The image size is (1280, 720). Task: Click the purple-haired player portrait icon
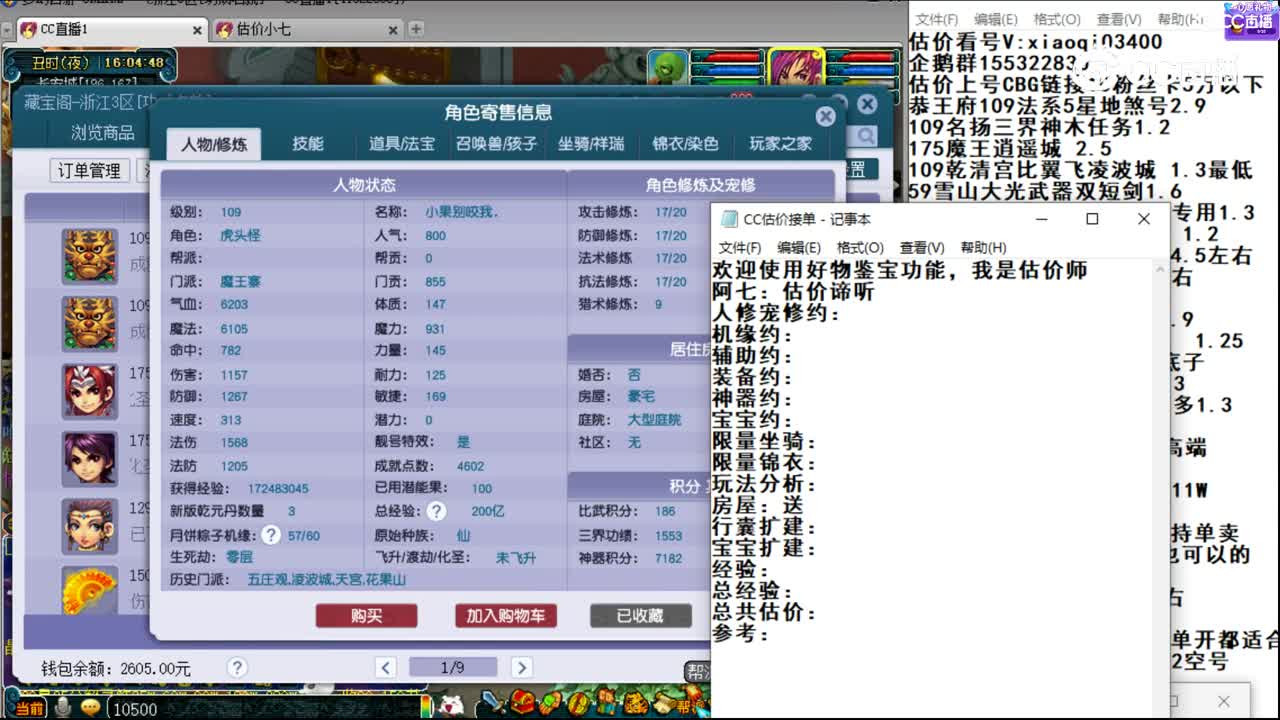pyautogui.click(x=796, y=68)
